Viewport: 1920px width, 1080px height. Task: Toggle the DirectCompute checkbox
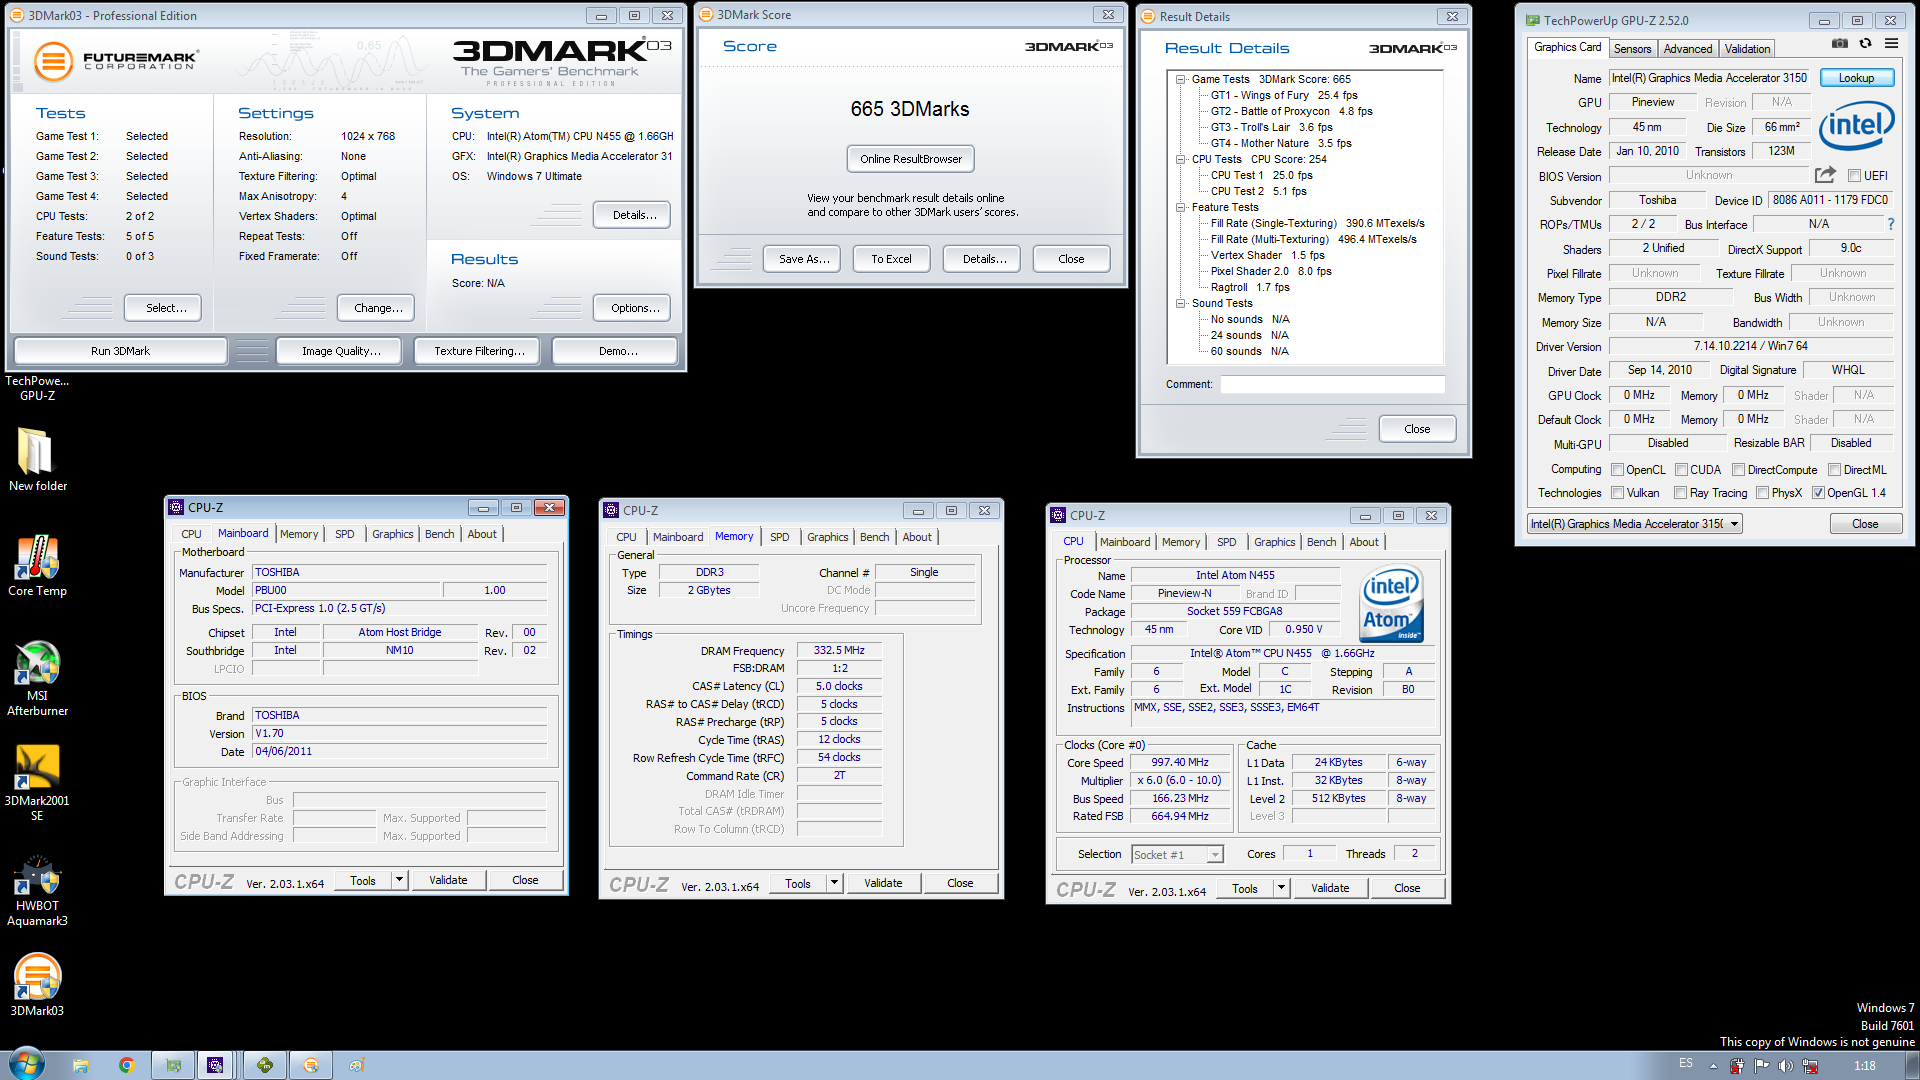click(x=1739, y=470)
